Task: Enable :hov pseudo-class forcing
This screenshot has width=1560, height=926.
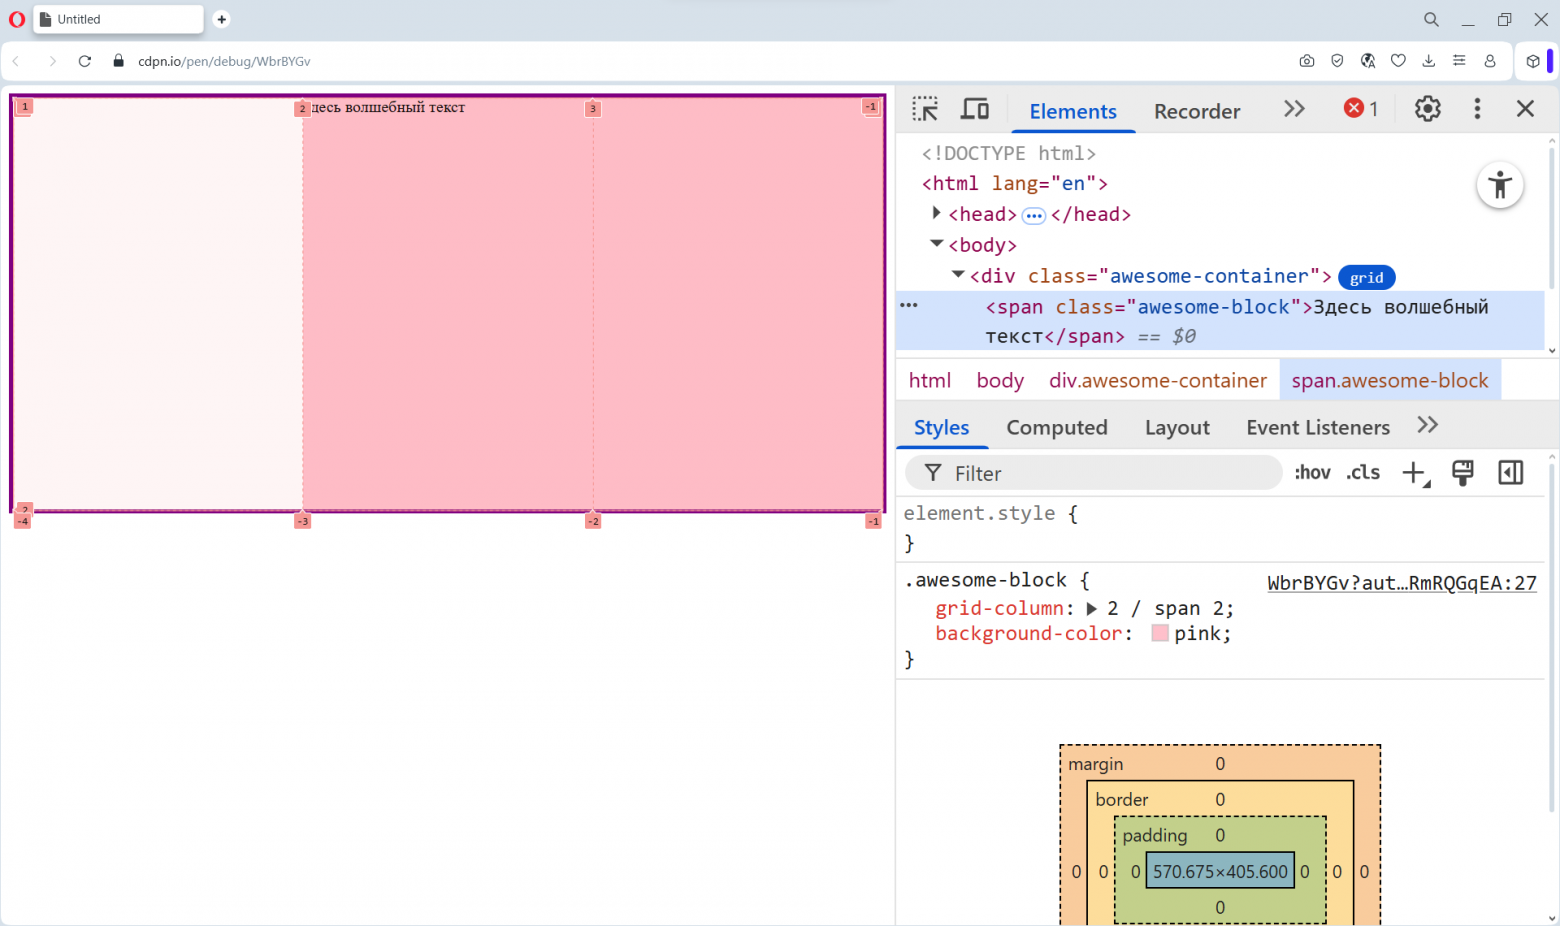Action: click(1312, 472)
